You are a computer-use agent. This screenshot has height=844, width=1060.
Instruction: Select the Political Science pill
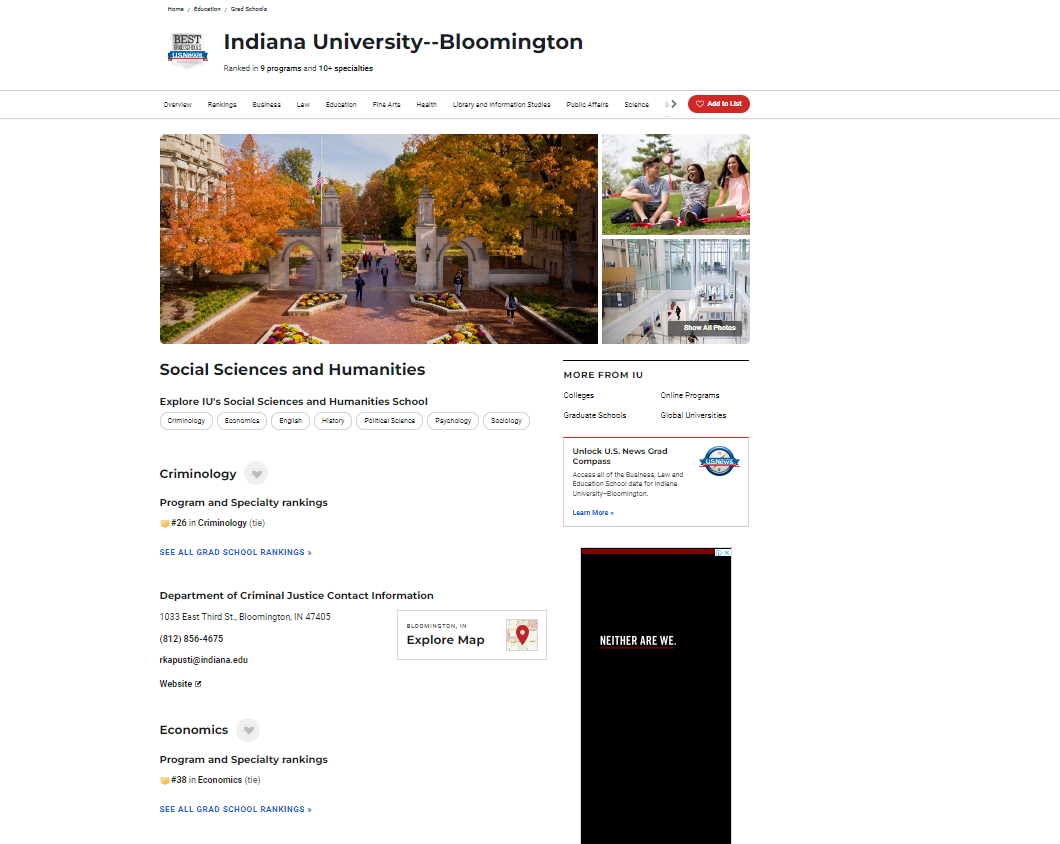click(389, 421)
